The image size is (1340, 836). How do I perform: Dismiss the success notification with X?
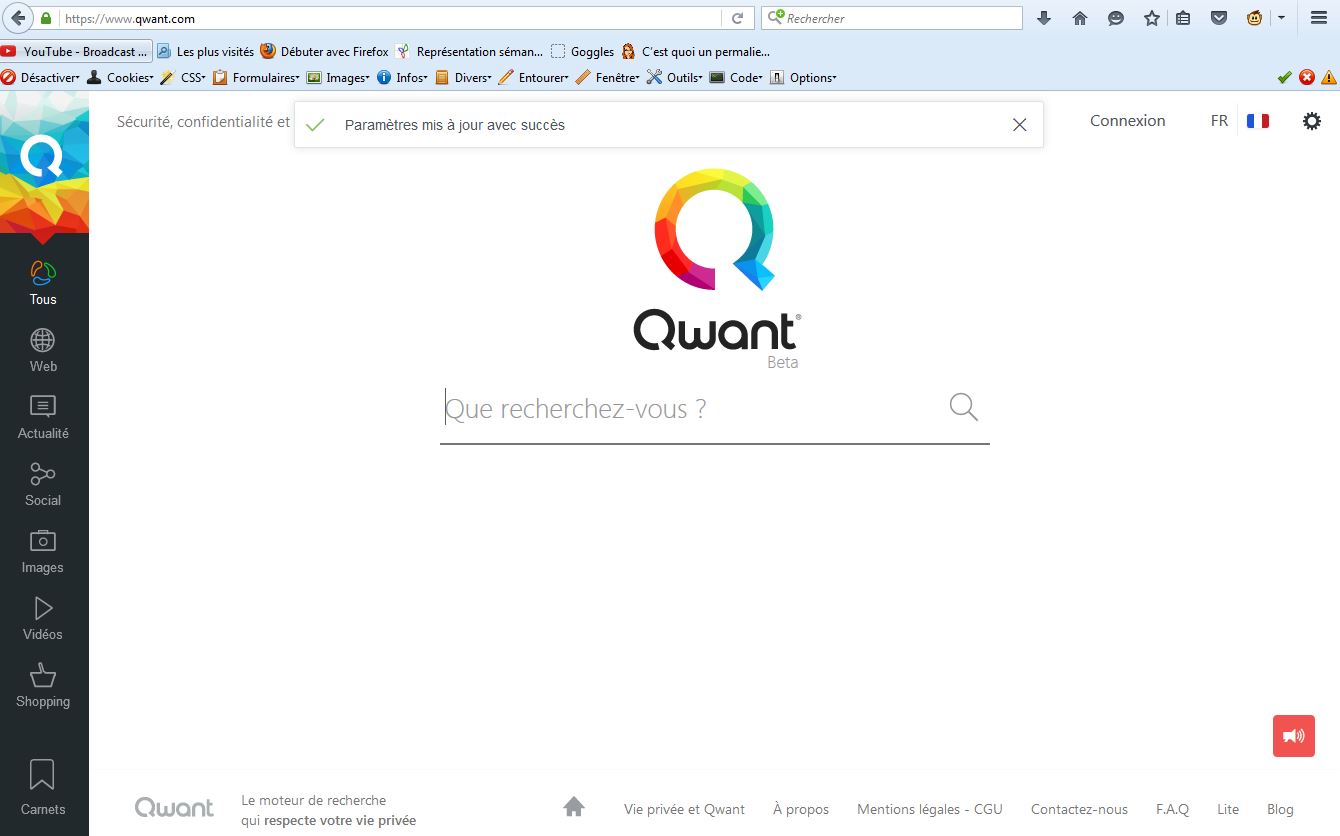[1019, 125]
